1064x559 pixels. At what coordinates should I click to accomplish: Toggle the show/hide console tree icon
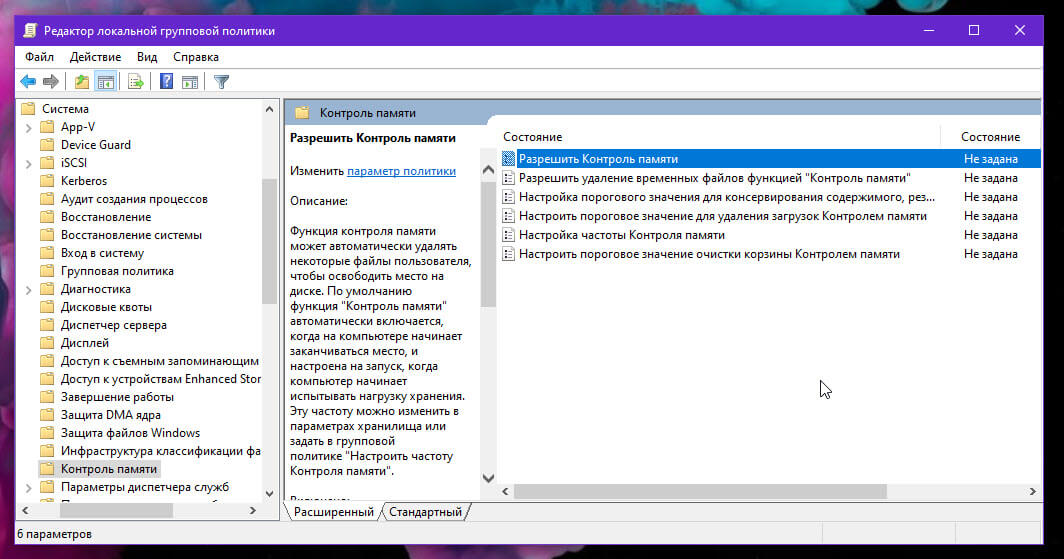106,82
